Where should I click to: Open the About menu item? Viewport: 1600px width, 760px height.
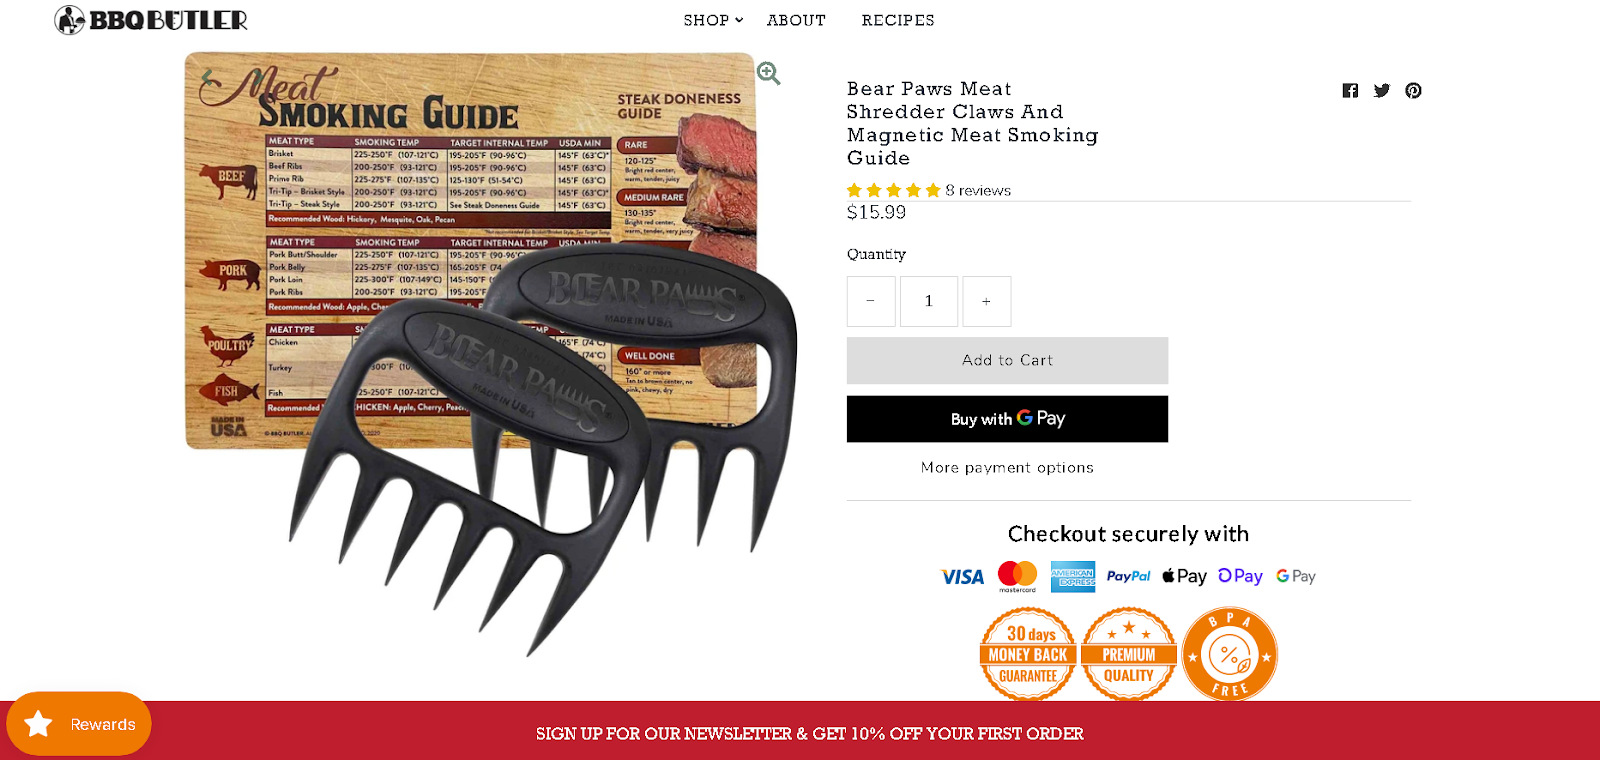796,20
